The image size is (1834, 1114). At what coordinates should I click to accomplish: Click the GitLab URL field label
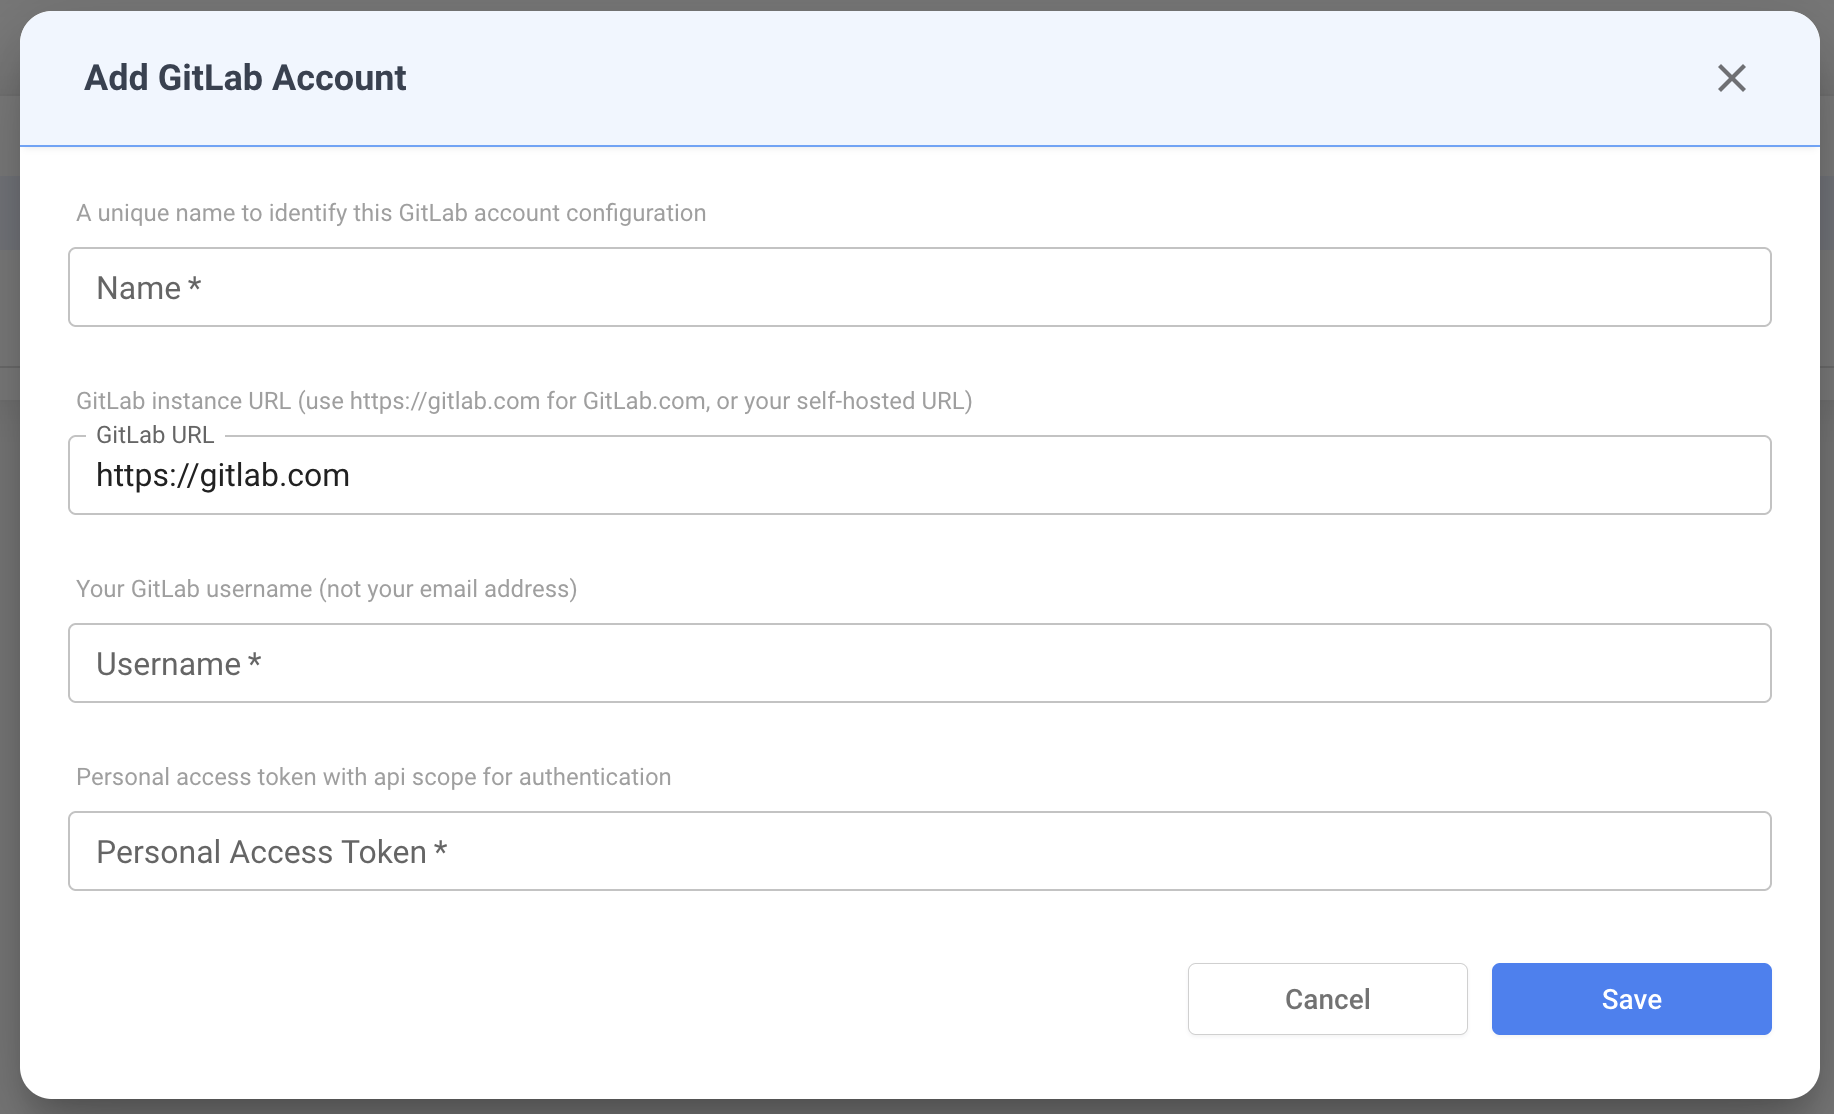coord(155,435)
